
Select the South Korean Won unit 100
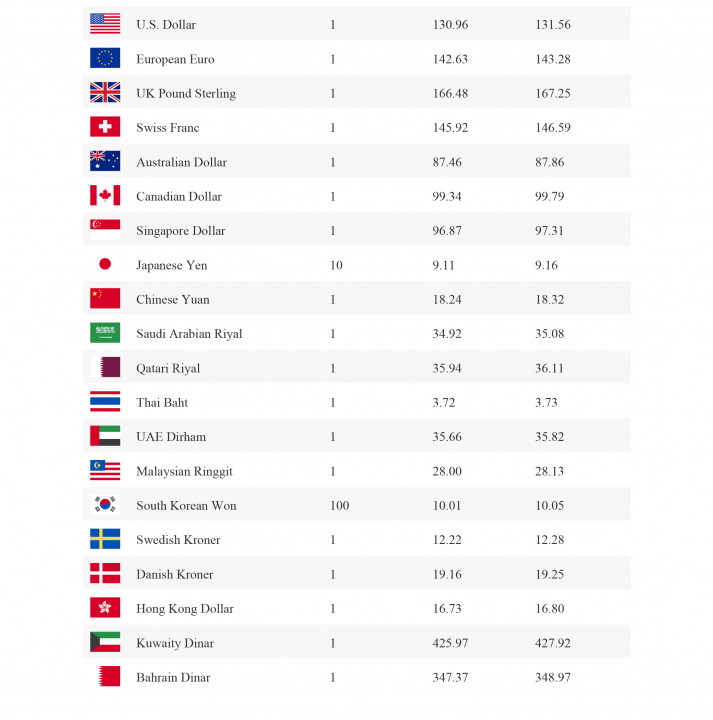340,506
